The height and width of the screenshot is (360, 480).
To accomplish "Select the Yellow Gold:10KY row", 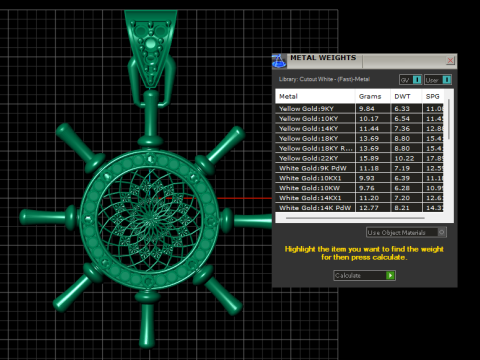I will tap(359, 119).
